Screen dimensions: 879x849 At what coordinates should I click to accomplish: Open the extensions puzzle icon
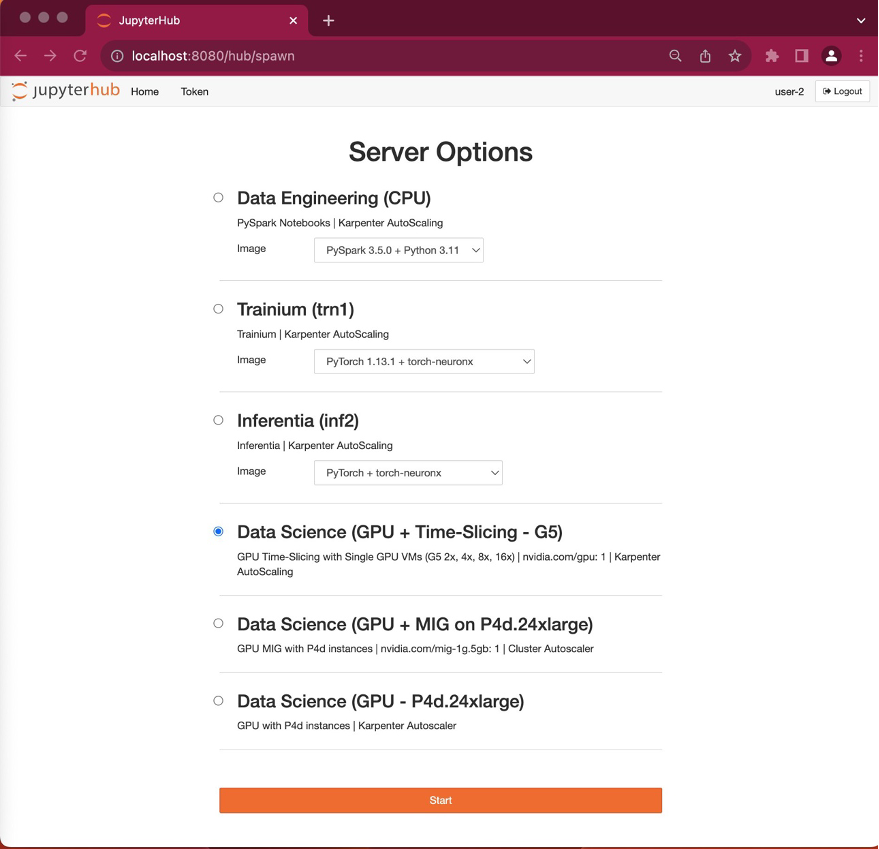(771, 56)
